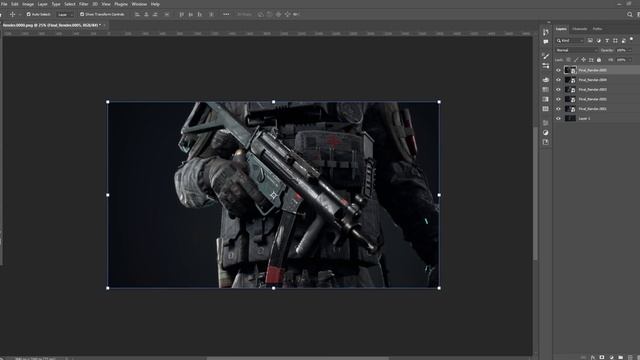The image size is (640, 360).
Task: Toggle the Auto-Select checkbox
Action: click(x=29, y=14)
